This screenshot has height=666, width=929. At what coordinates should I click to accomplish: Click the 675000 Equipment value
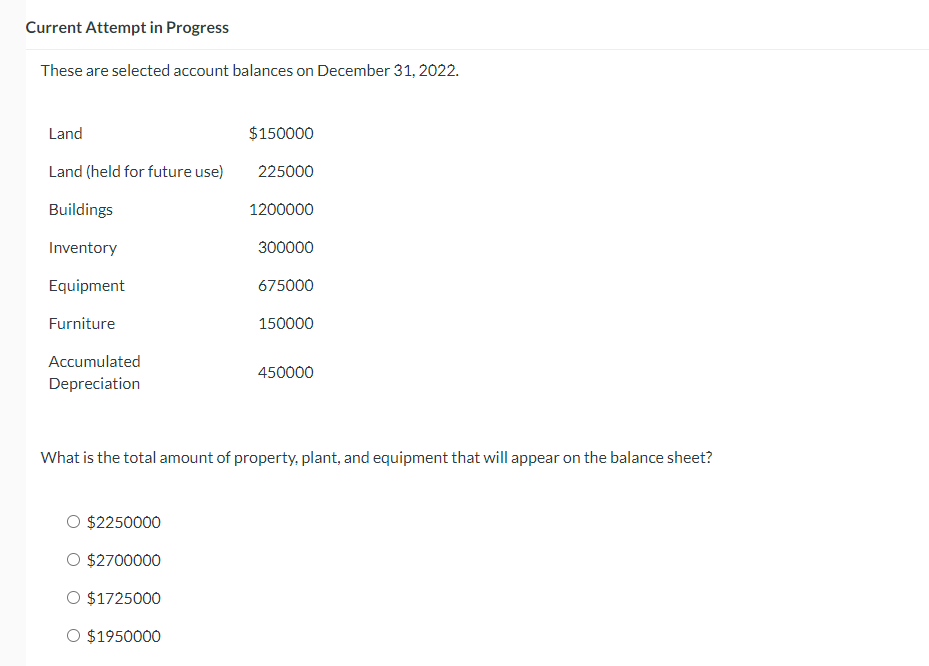[285, 285]
